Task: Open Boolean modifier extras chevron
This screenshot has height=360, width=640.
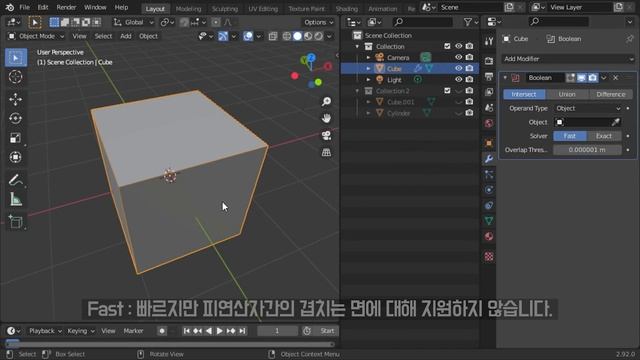Action: pyautogui.click(x=604, y=78)
